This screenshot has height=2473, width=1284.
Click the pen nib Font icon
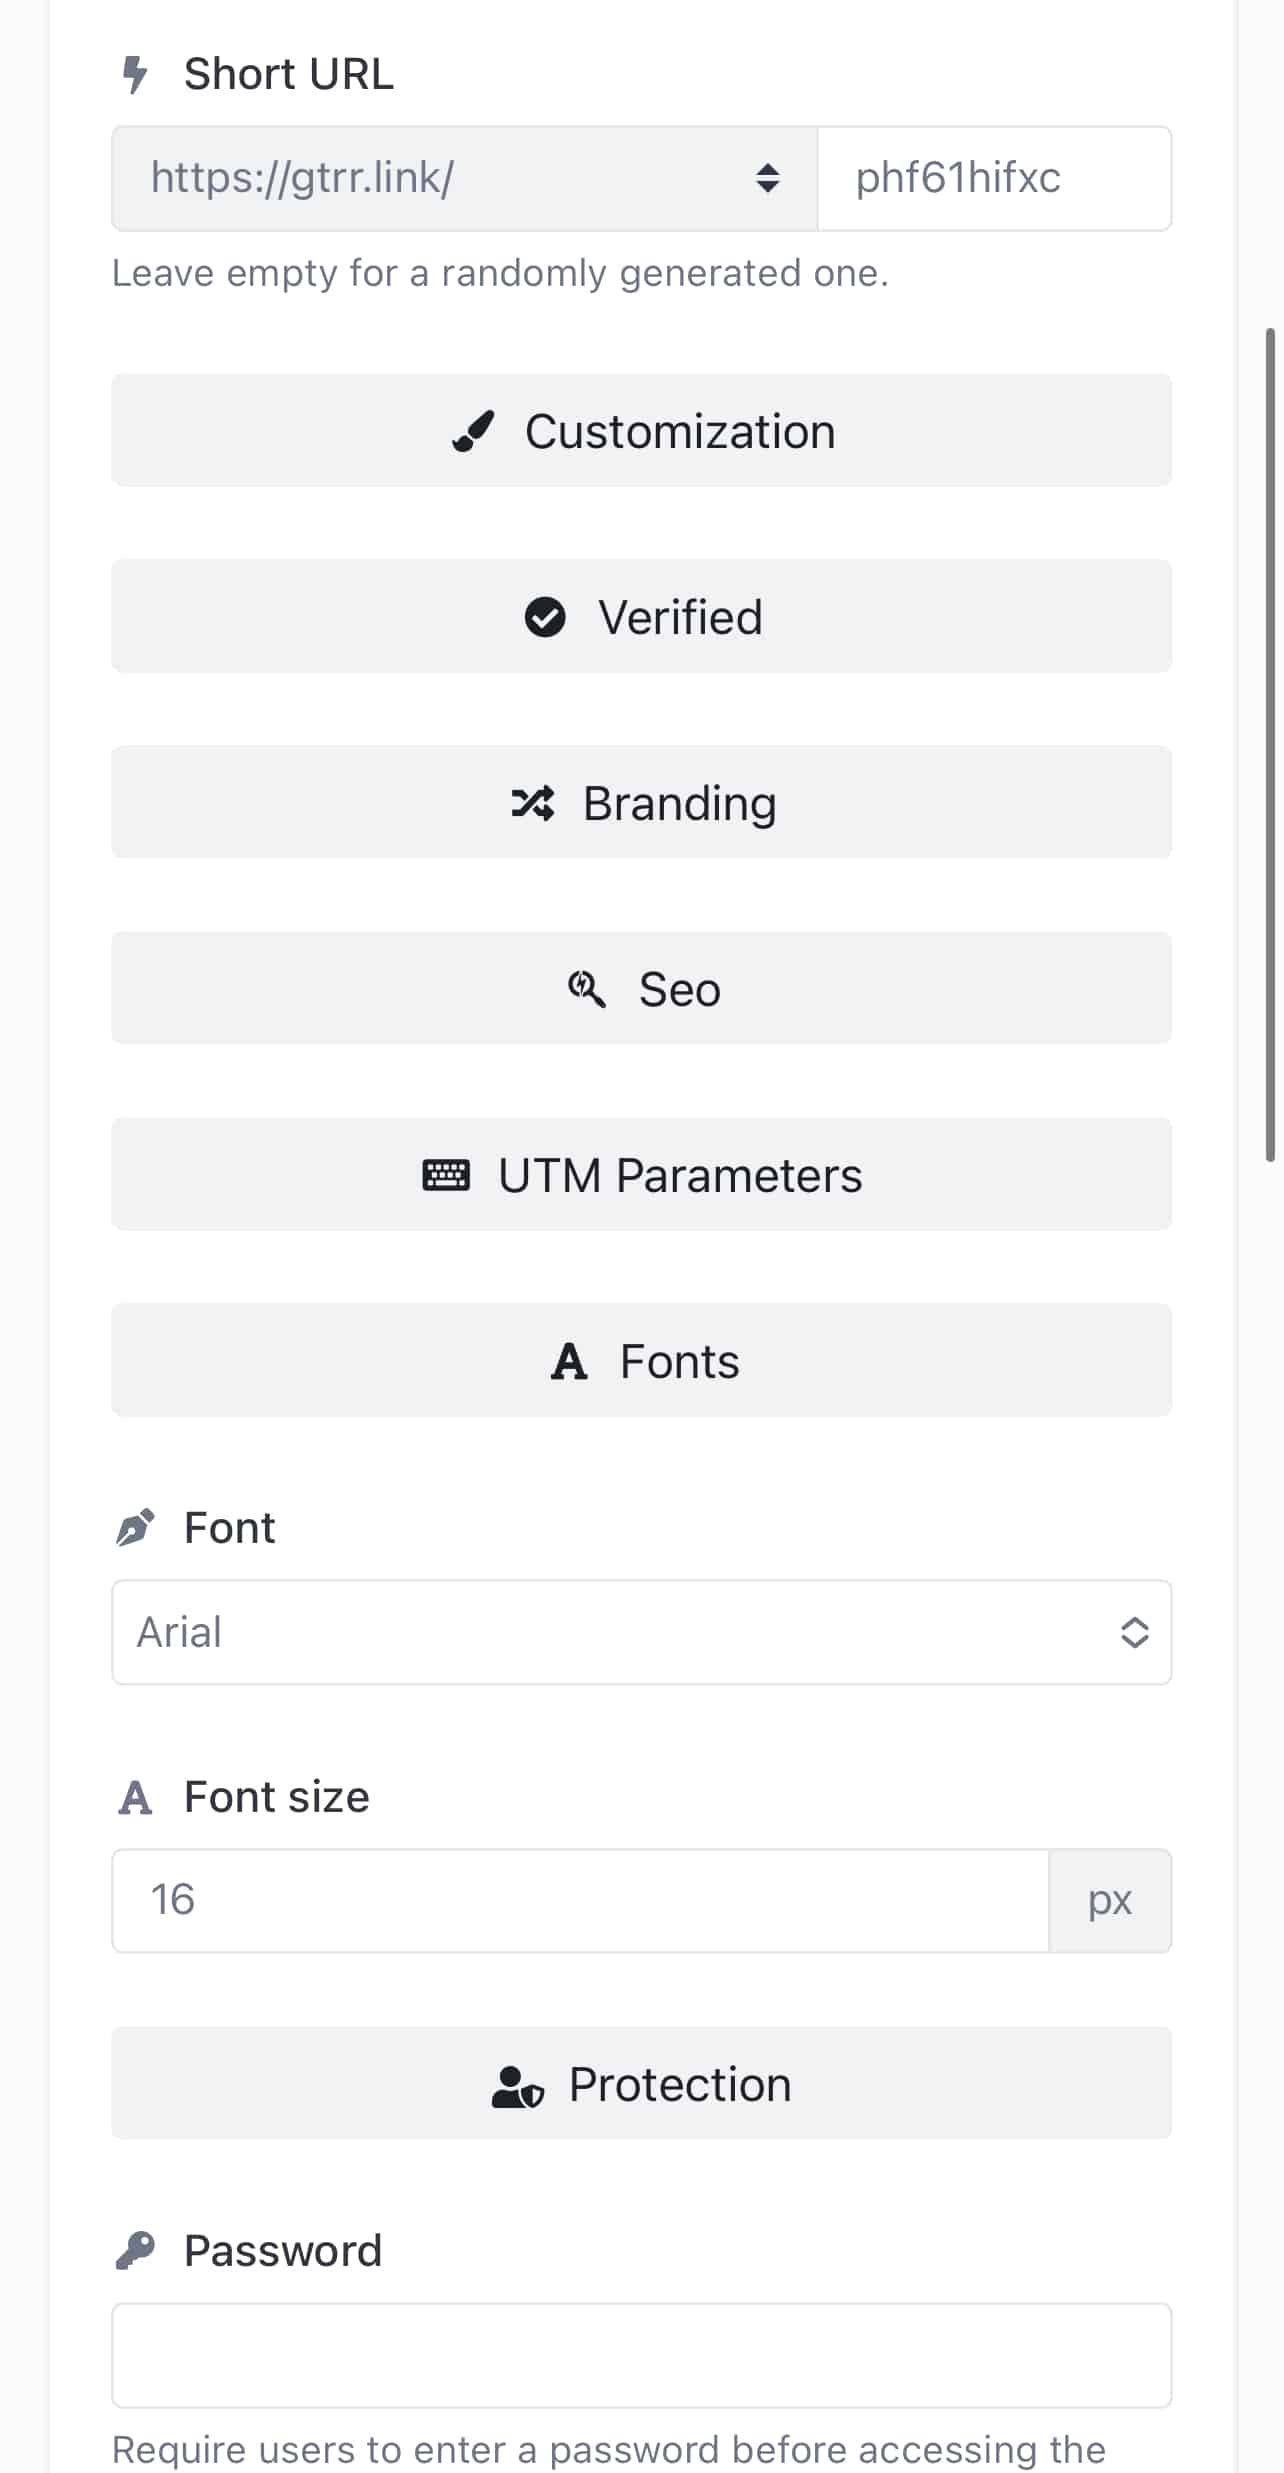(x=135, y=1528)
